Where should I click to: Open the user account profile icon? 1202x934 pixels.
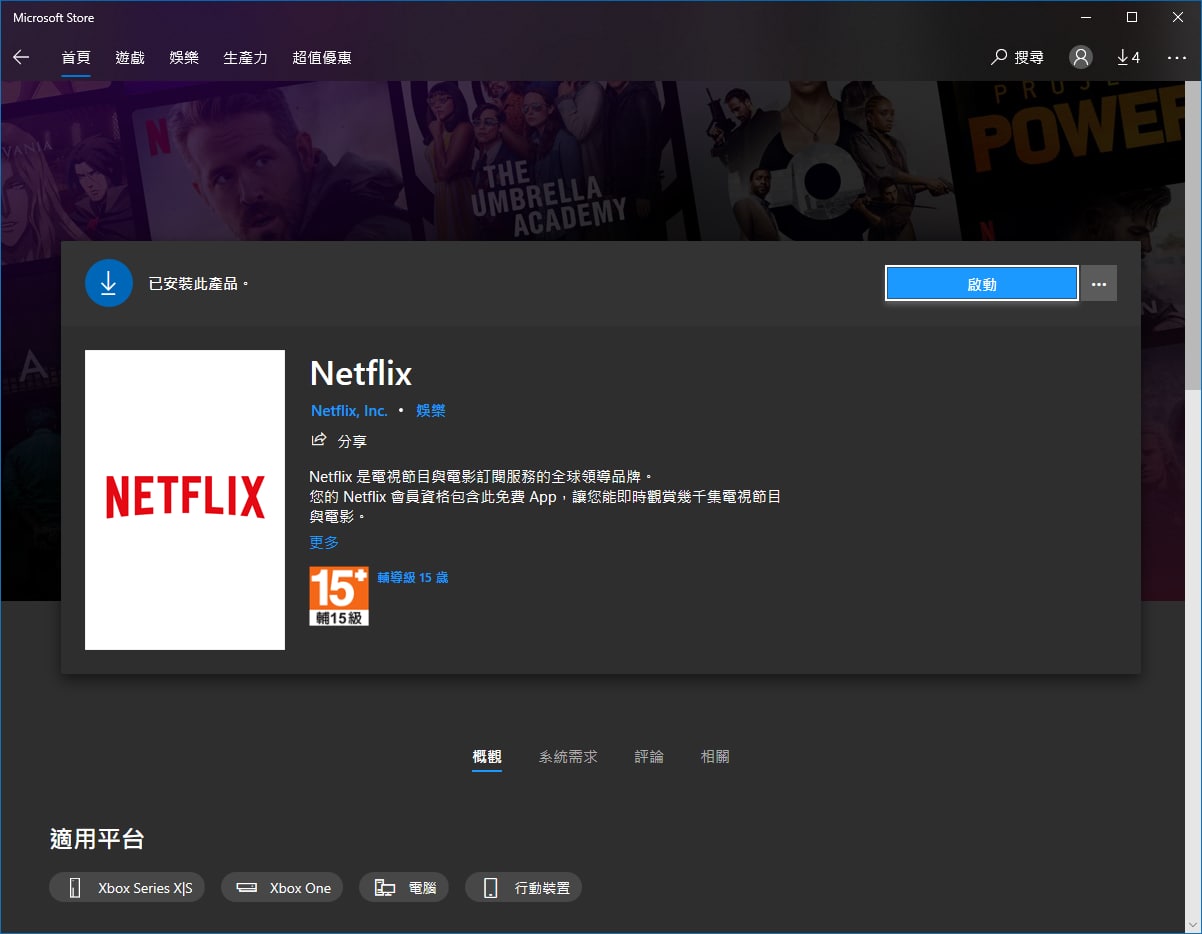coord(1080,58)
